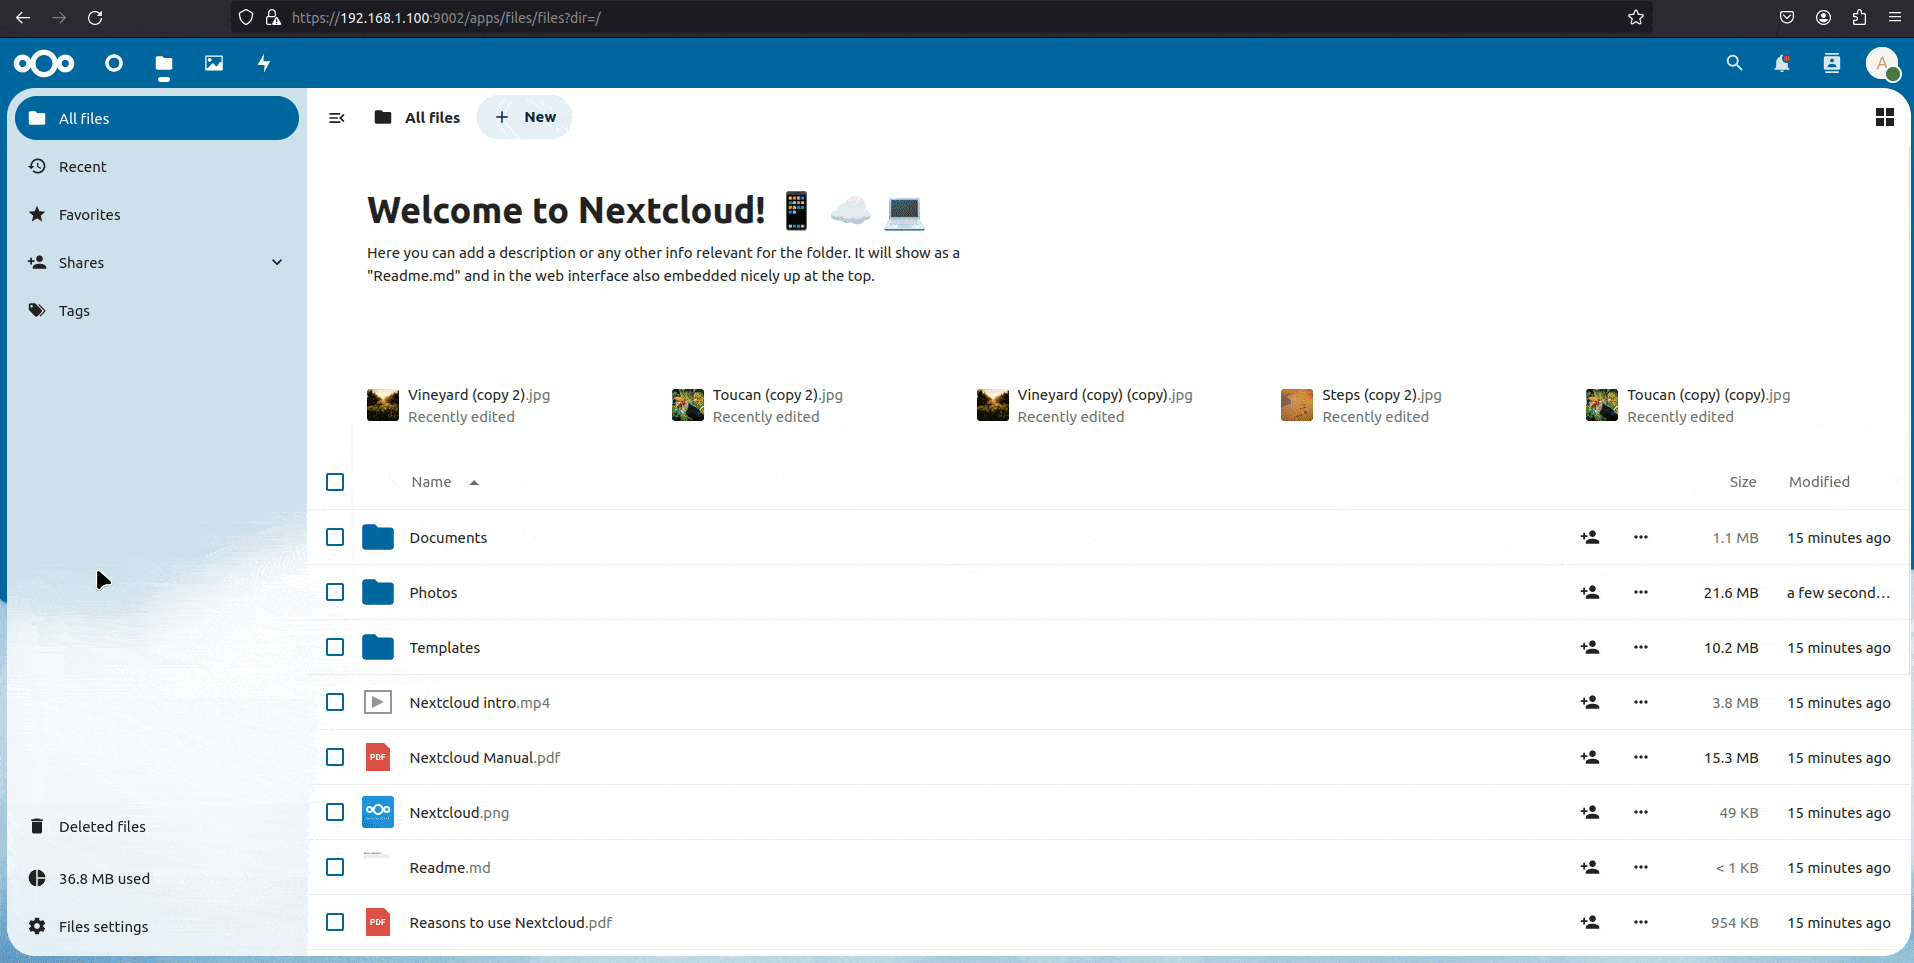View 36.8 MB used storage quota
Screen dimensions: 1914x963
coord(157,878)
